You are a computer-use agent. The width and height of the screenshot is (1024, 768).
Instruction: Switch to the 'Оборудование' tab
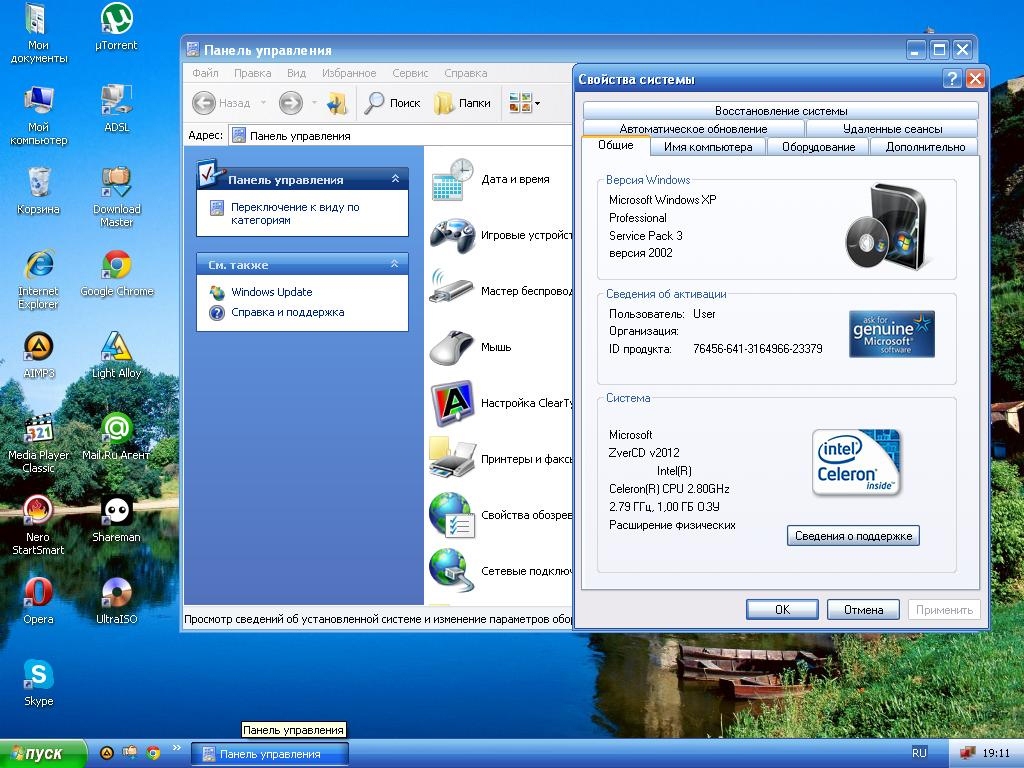(x=818, y=147)
